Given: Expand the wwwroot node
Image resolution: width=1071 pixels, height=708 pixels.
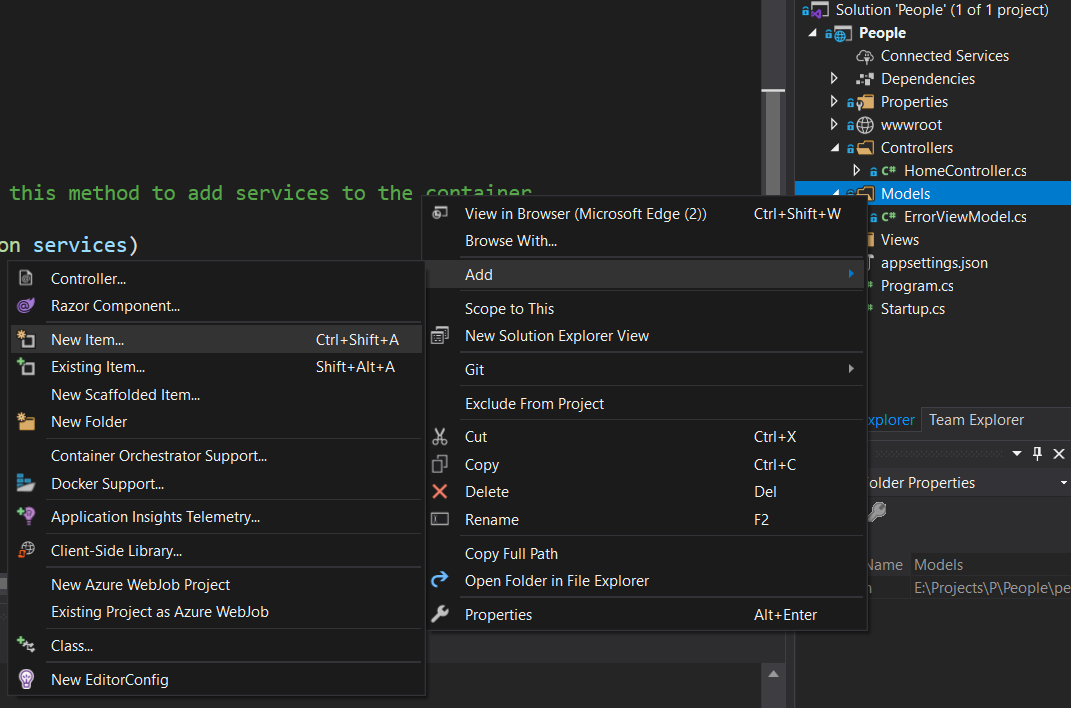Looking at the screenshot, I should tap(834, 124).
